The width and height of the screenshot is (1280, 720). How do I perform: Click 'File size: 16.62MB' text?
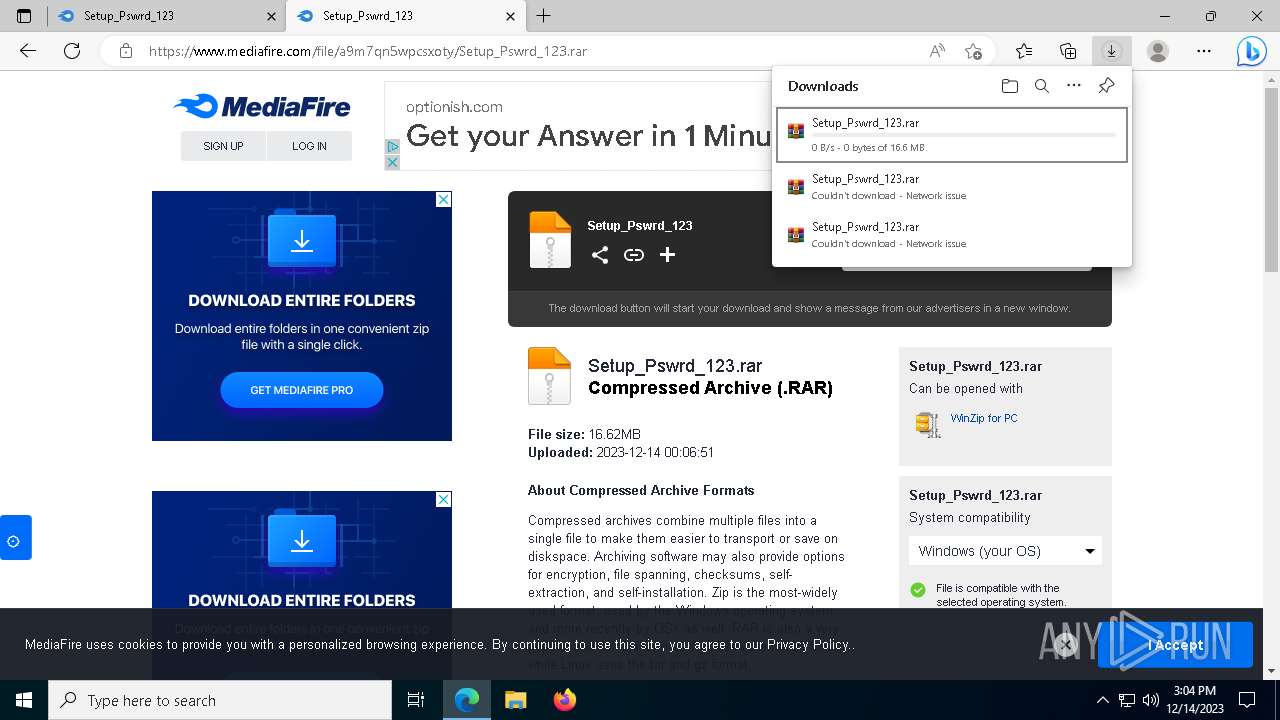[x=584, y=434]
